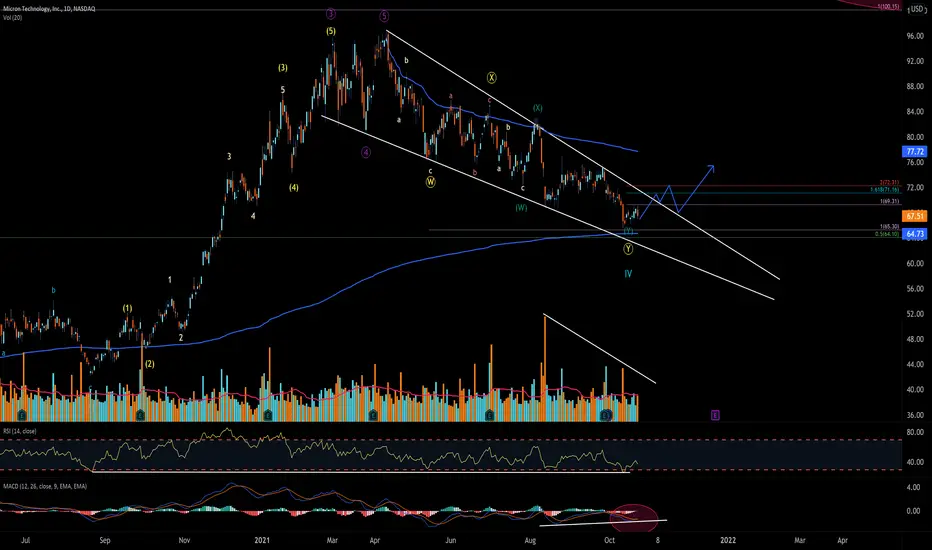Click the 2021 label on time axis

tap(262, 540)
